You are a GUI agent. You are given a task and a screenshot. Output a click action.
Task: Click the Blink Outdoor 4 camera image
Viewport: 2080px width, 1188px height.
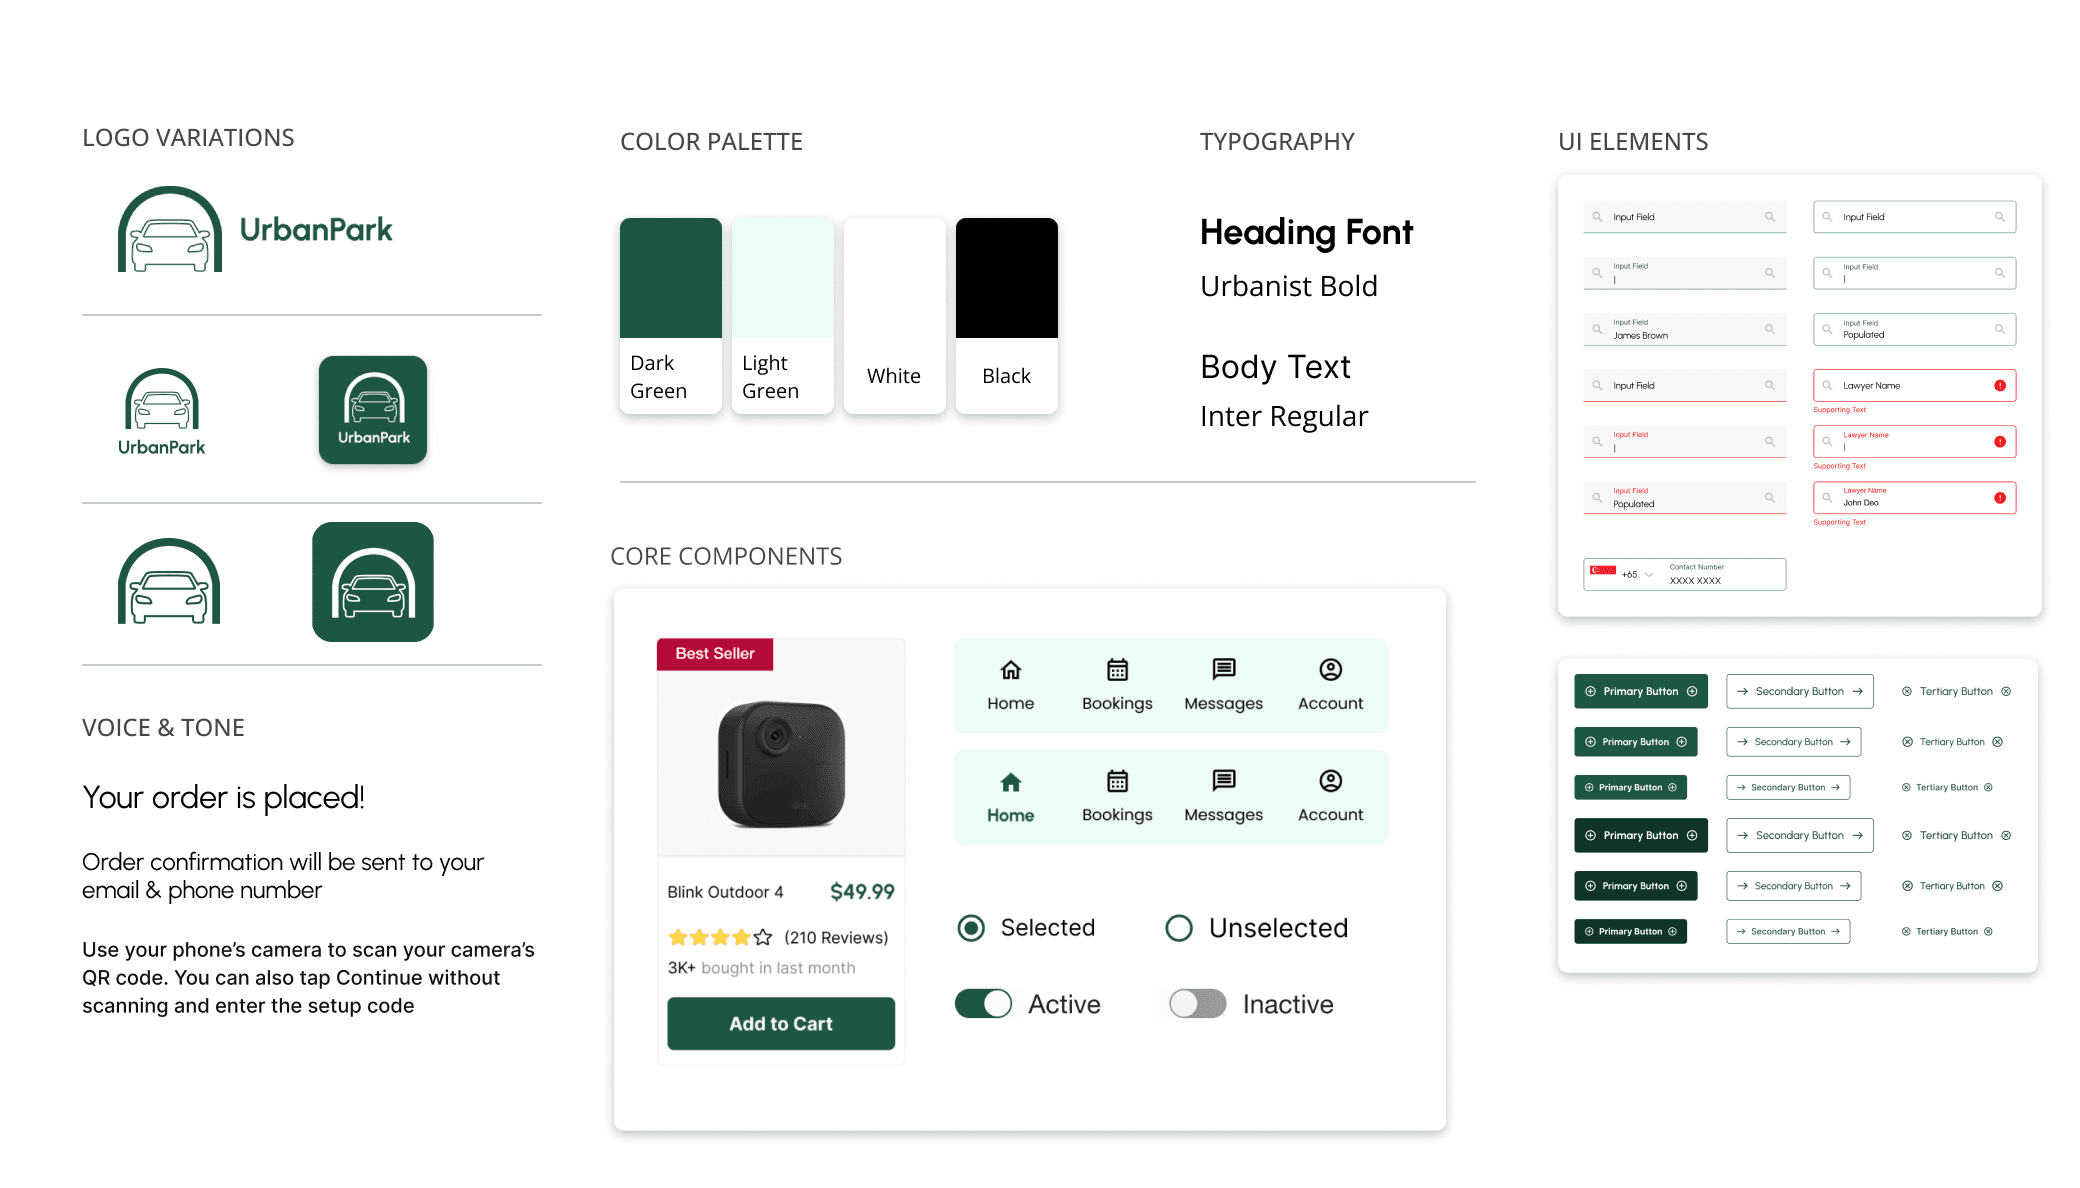[x=781, y=763]
